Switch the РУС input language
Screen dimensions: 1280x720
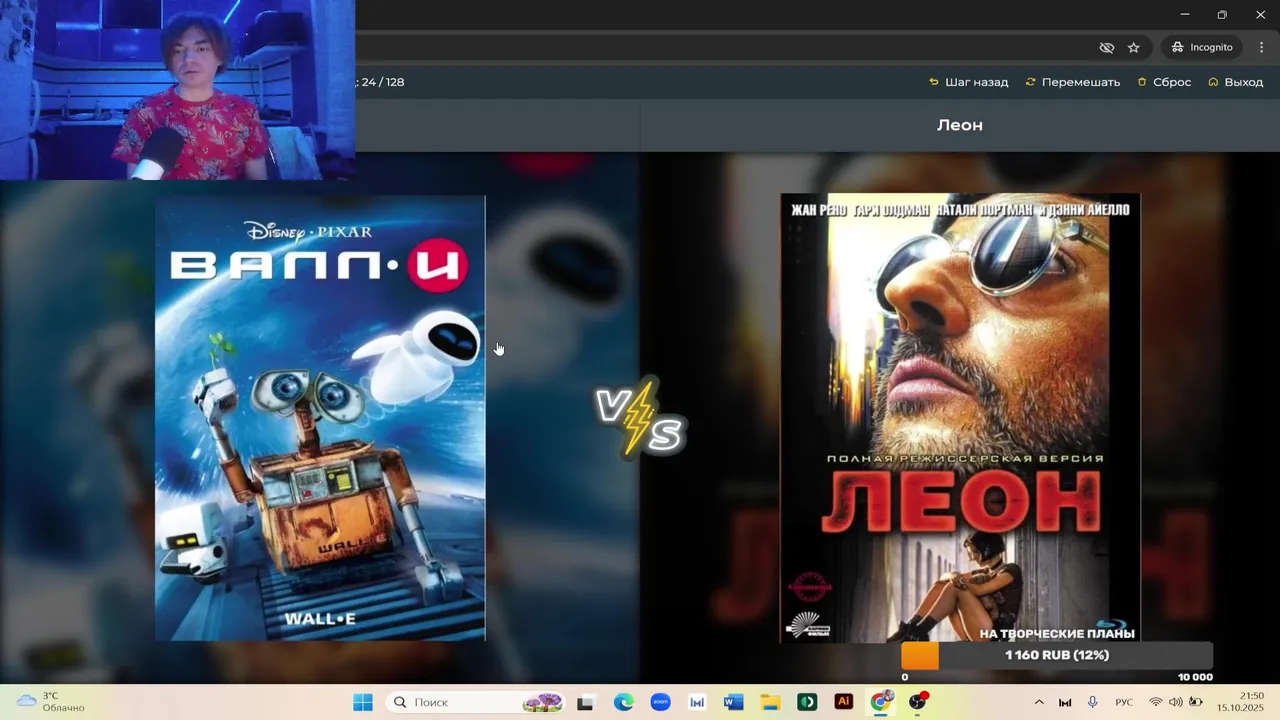coord(1124,702)
